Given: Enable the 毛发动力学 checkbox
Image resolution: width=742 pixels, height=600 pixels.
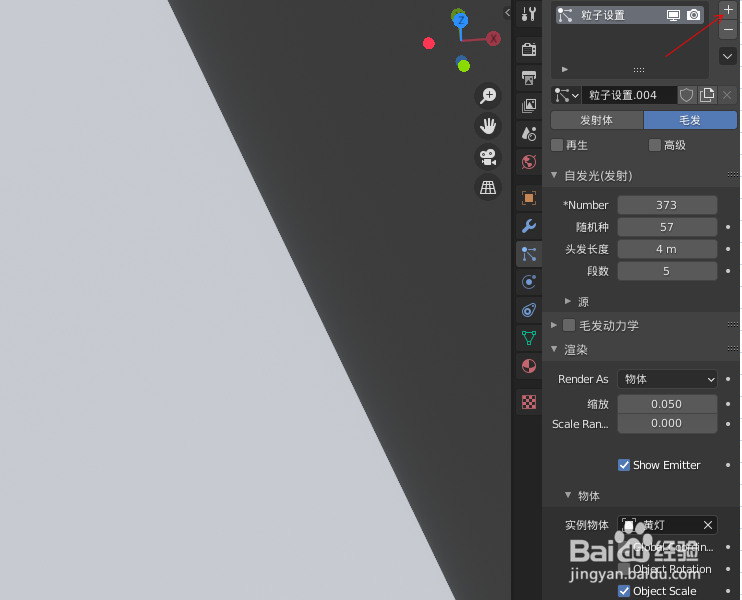Looking at the screenshot, I should pyautogui.click(x=569, y=325).
